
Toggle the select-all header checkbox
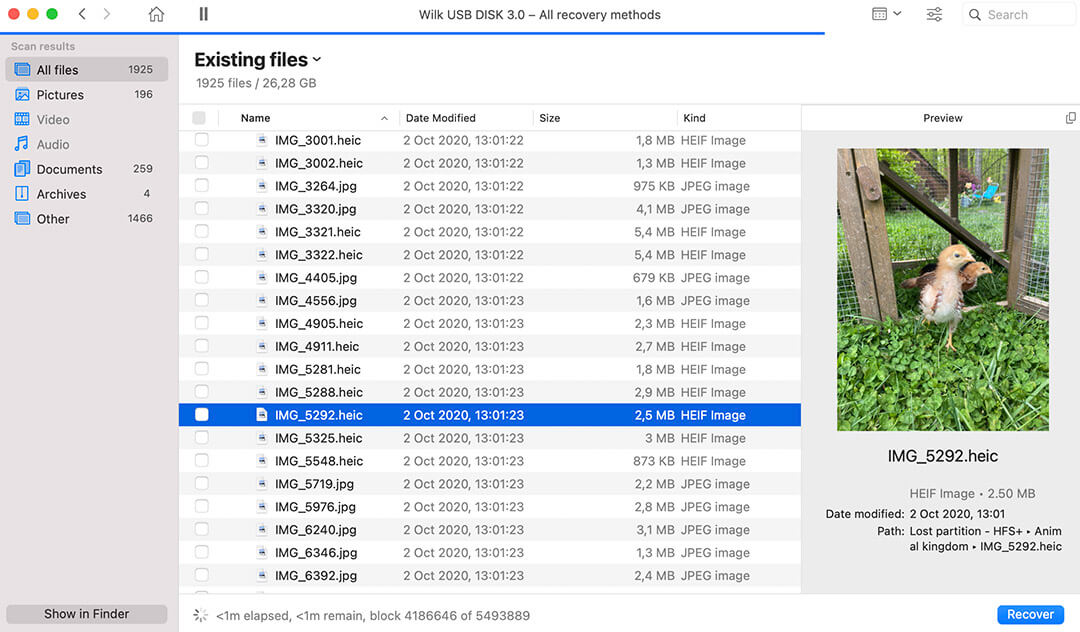[x=199, y=118]
